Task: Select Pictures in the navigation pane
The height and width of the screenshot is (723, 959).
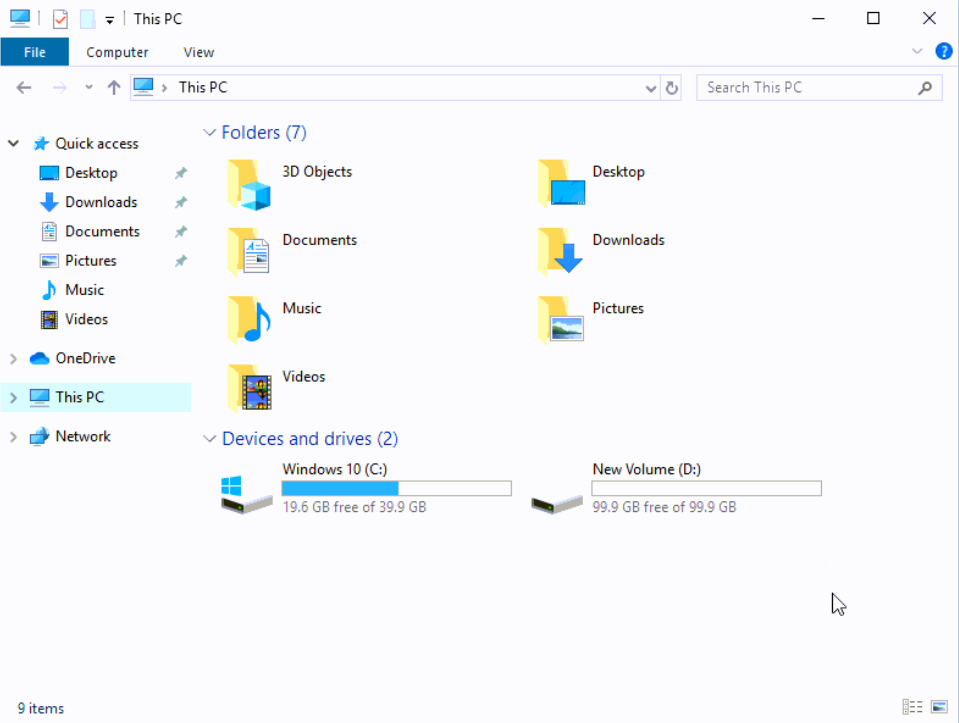Action: click(91, 261)
